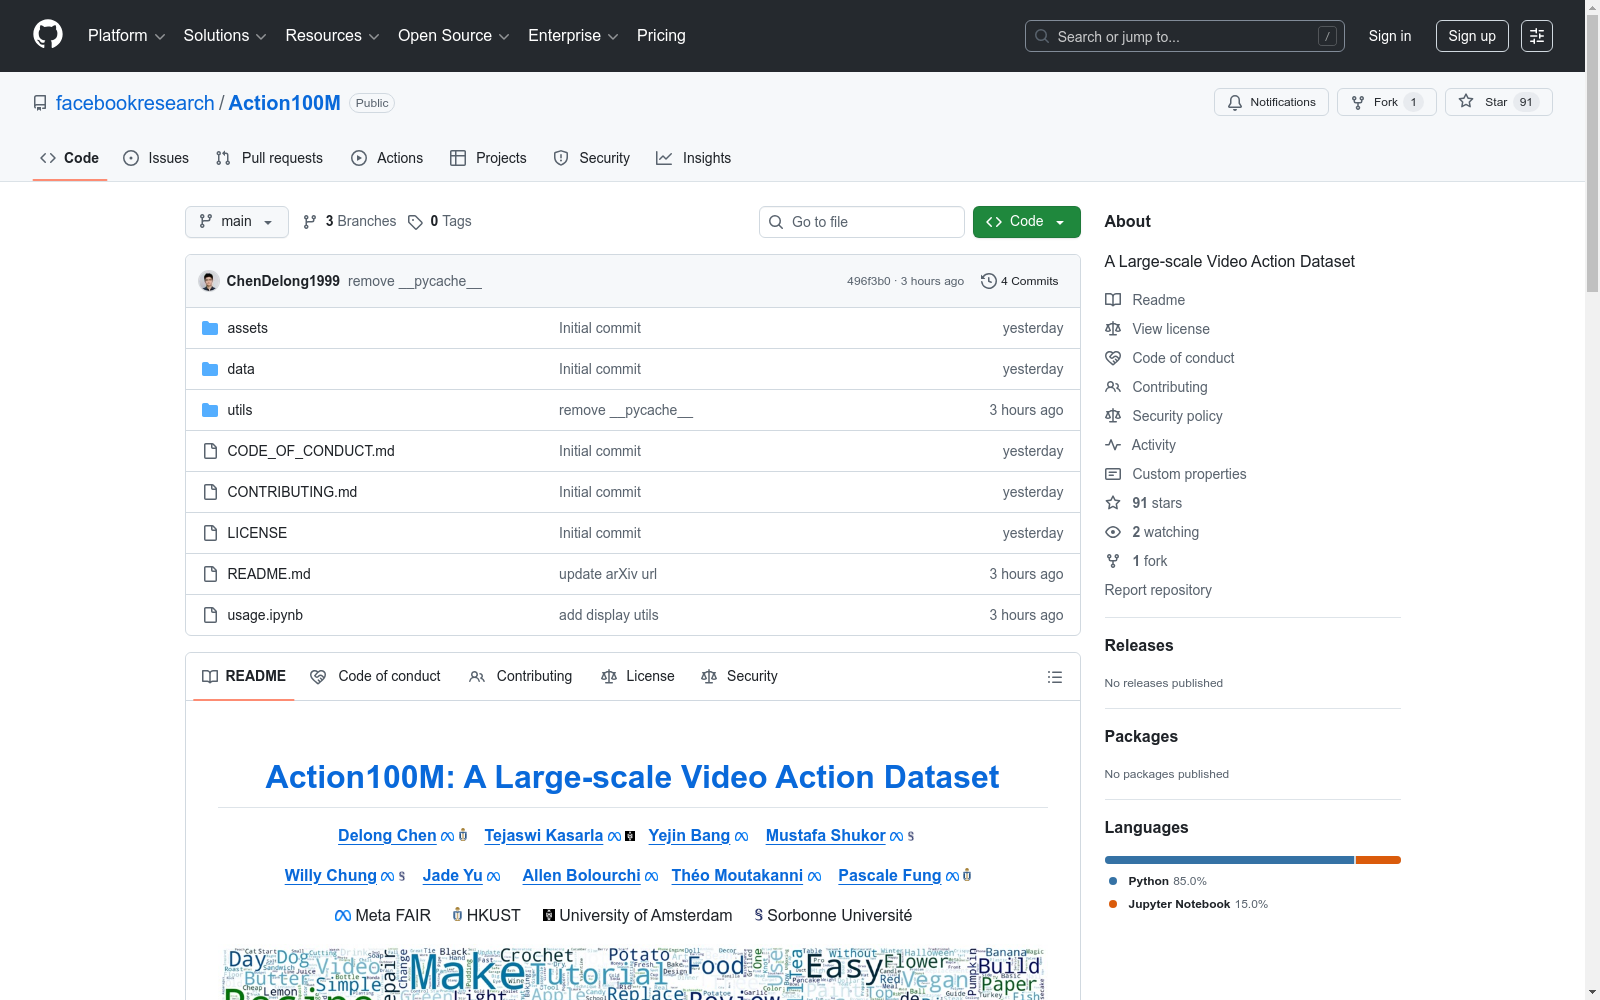Image resolution: width=1600 pixels, height=1000 pixels.
Task: Select the Contributing README tab
Action: (x=521, y=677)
